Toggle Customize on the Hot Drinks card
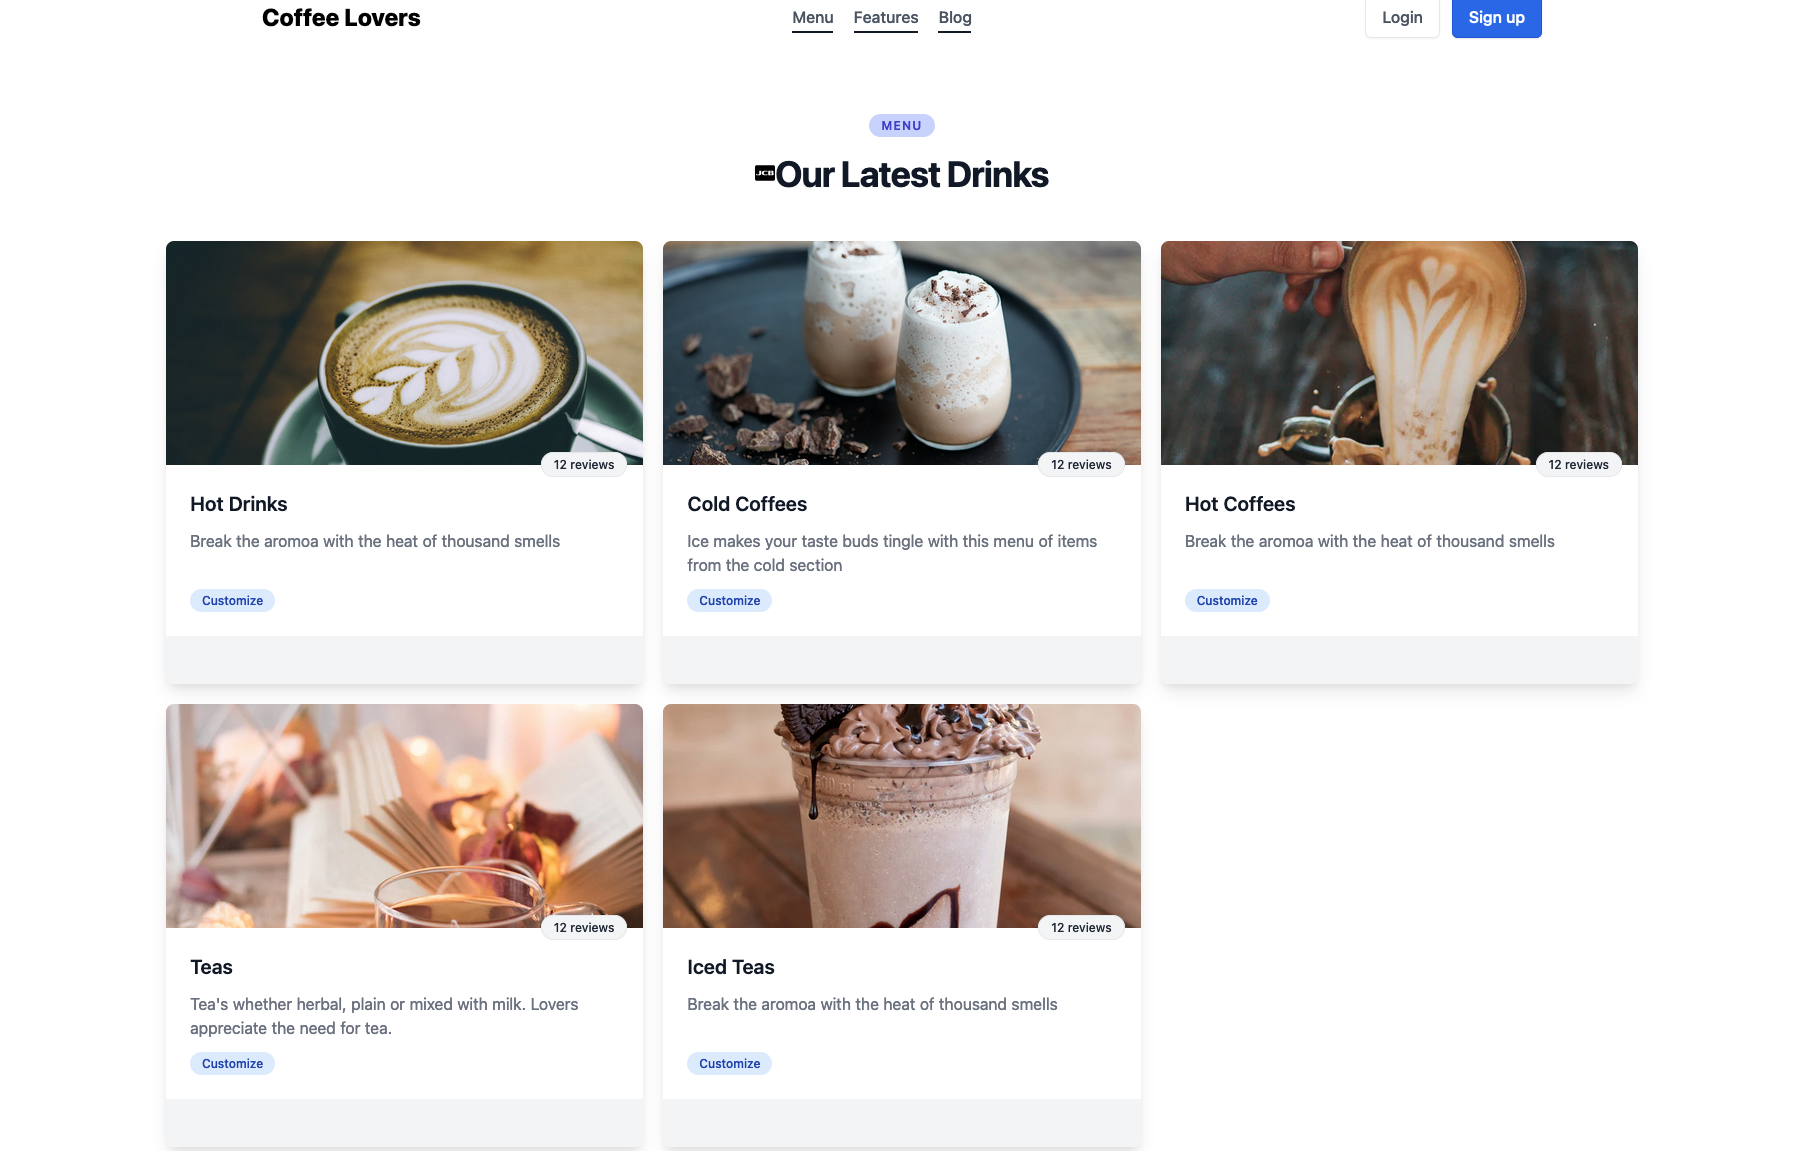Viewport: 1800px width, 1151px height. pyautogui.click(x=231, y=600)
